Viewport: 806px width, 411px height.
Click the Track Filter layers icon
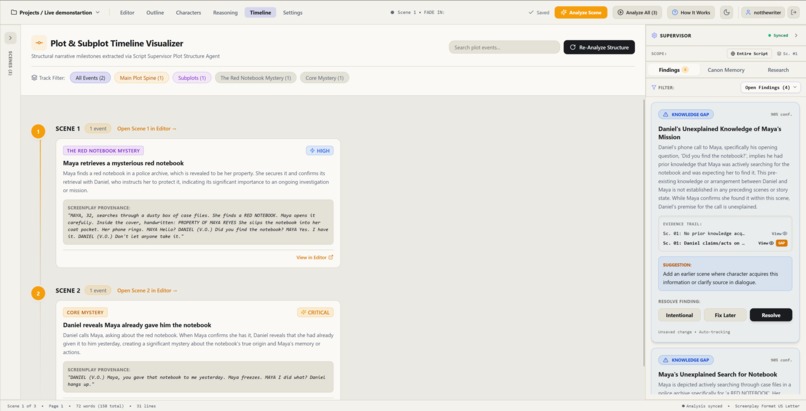(x=34, y=78)
